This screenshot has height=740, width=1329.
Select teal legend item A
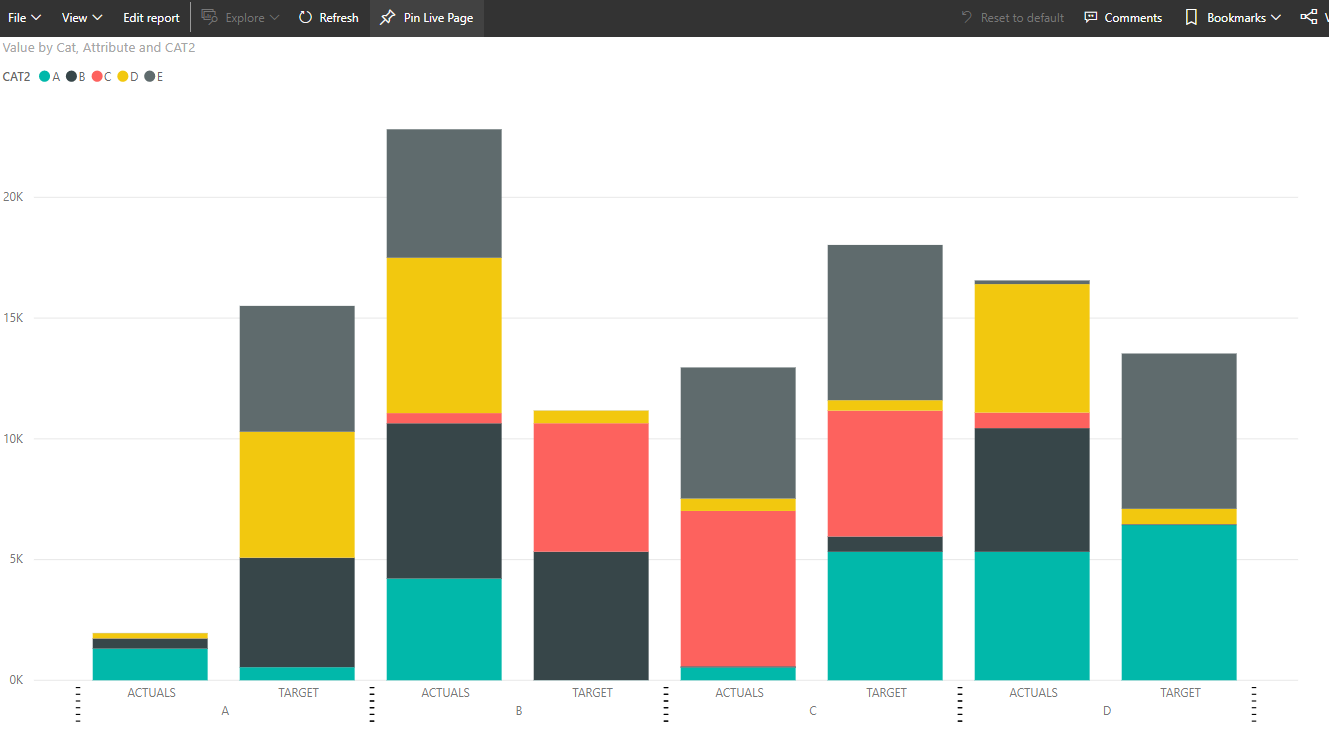pos(50,77)
